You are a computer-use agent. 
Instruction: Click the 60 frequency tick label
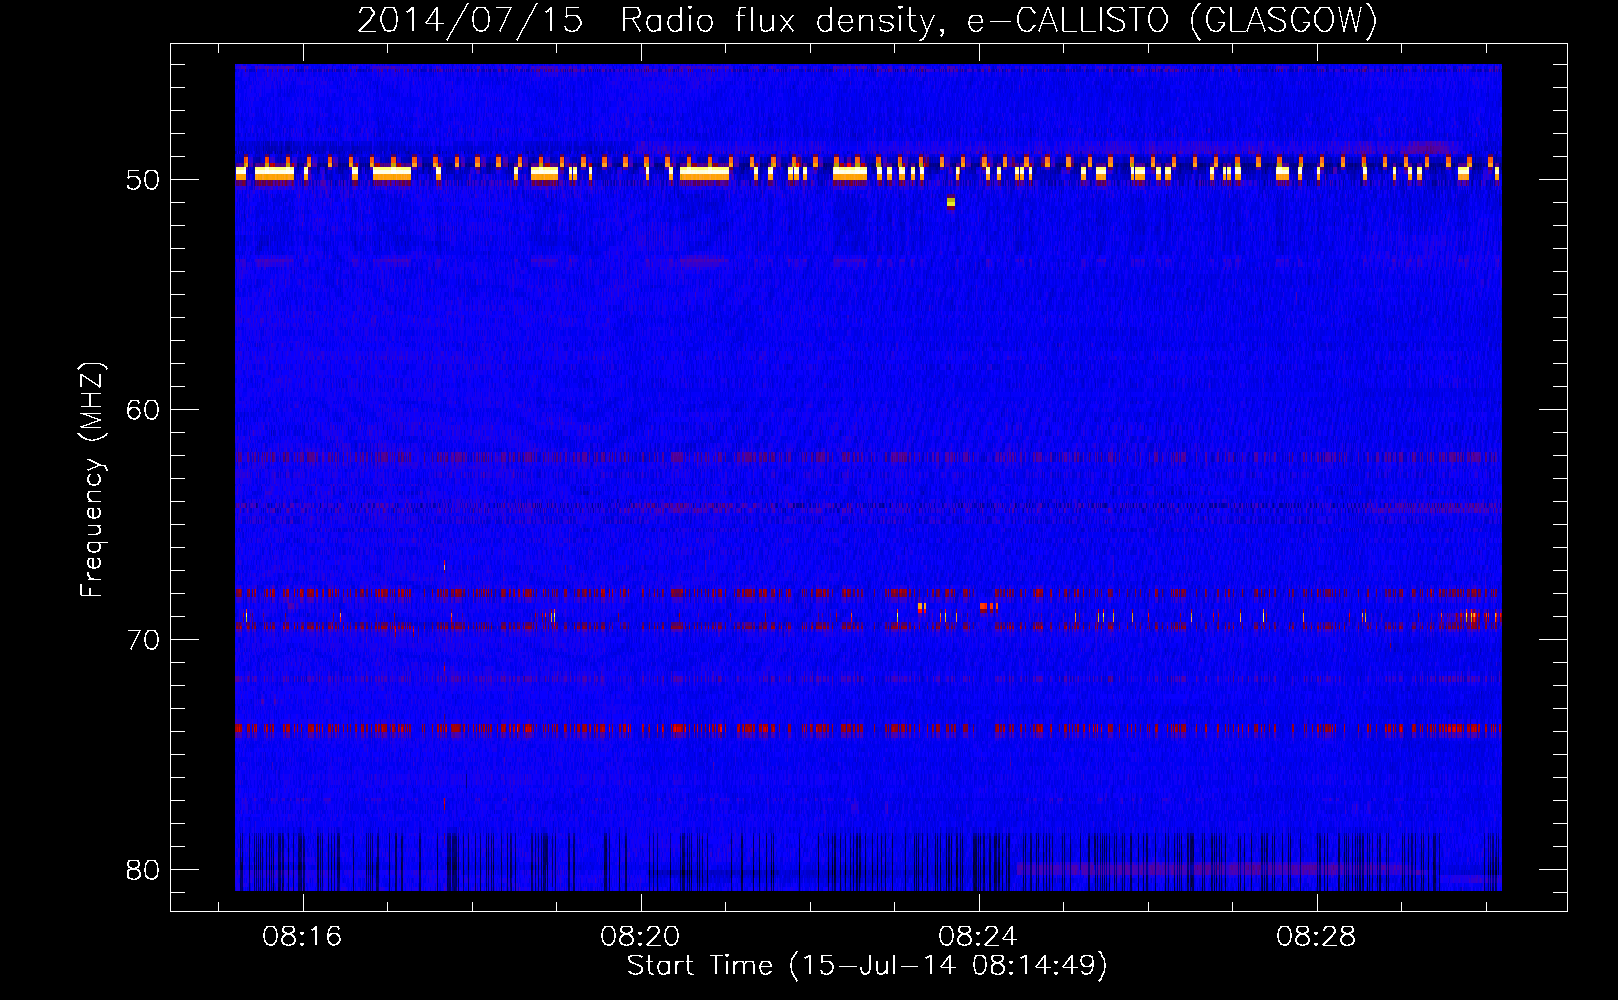point(143,410)
